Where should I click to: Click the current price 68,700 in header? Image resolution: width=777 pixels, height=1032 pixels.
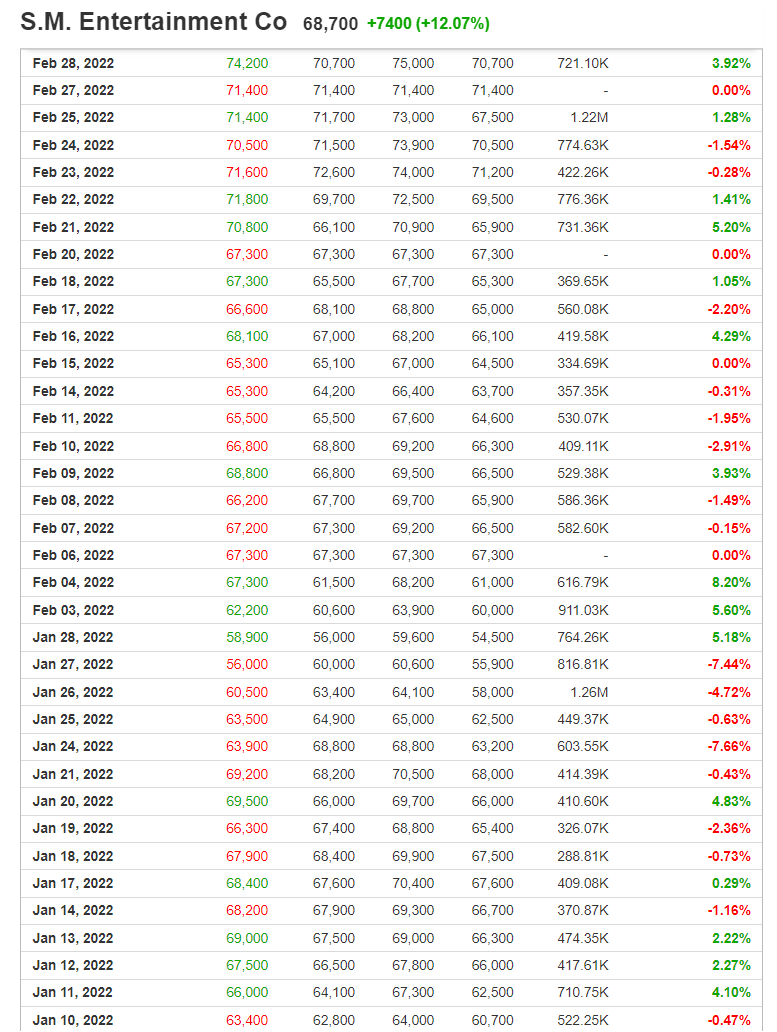coord(330,24)
